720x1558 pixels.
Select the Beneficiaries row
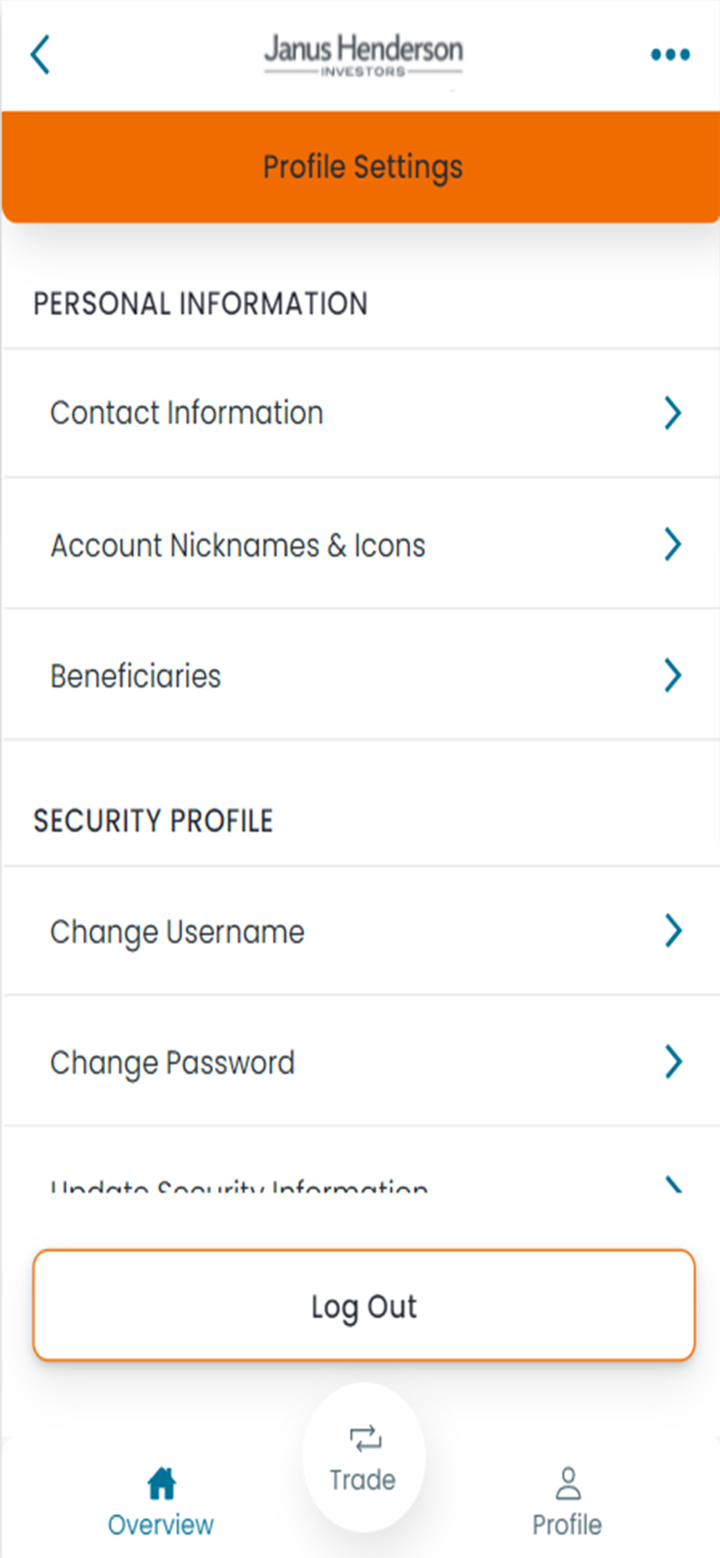136,676
